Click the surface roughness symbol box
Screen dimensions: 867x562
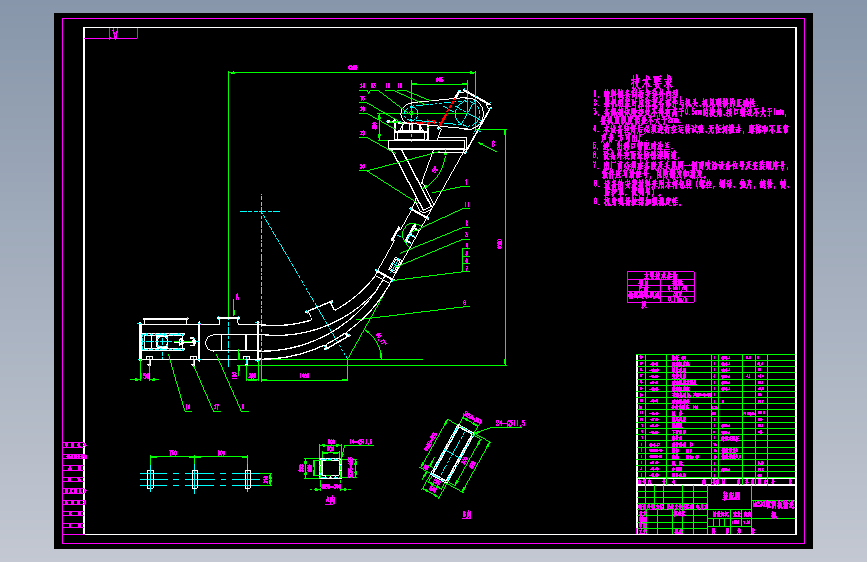(111, 33)
